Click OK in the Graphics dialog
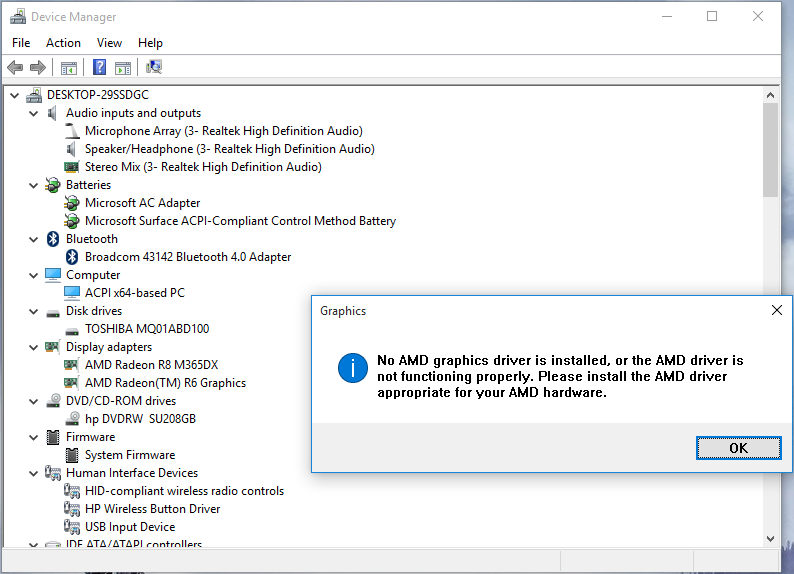Image resolution: width=794 pixels, height=574 pixels. pyautogui.click(x=738, y=448)
